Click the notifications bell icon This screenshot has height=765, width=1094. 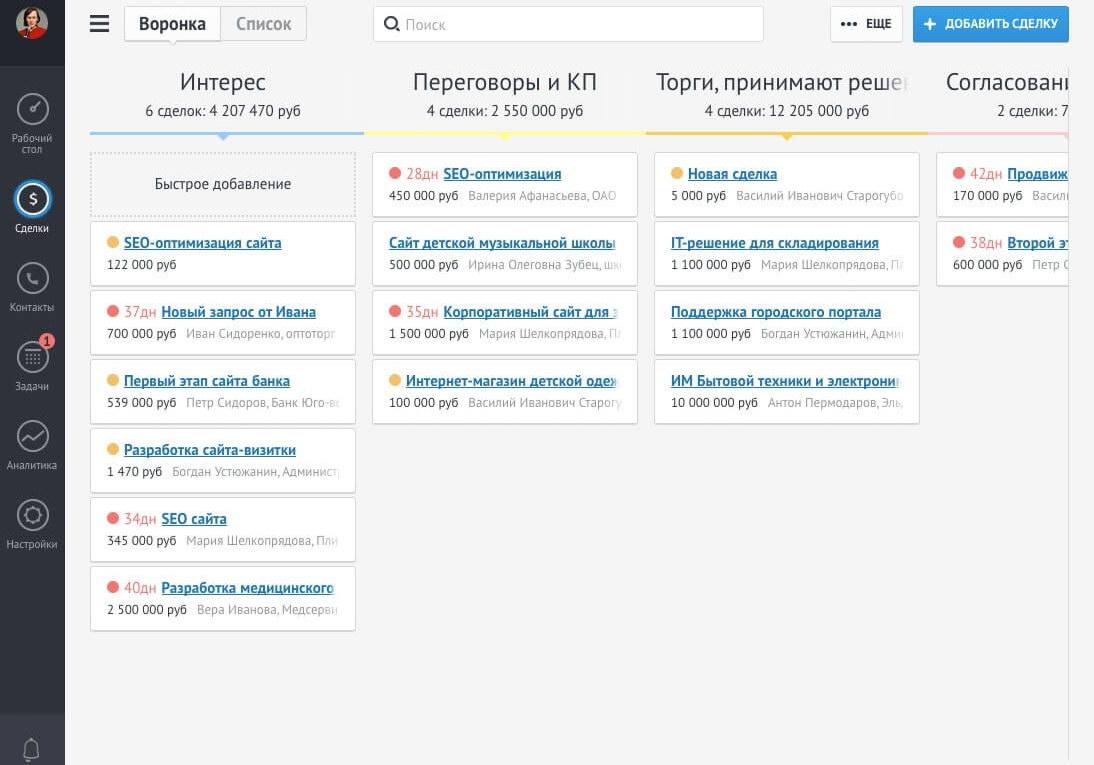[31, 749]
